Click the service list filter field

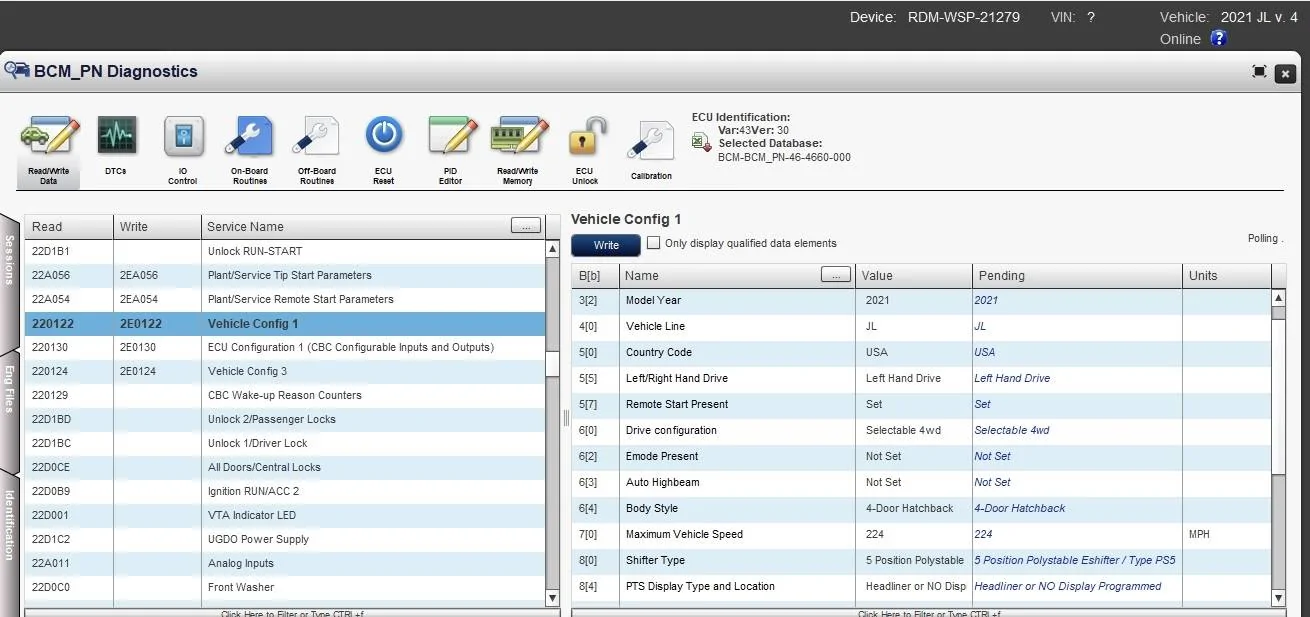click(x=292, y=612)
